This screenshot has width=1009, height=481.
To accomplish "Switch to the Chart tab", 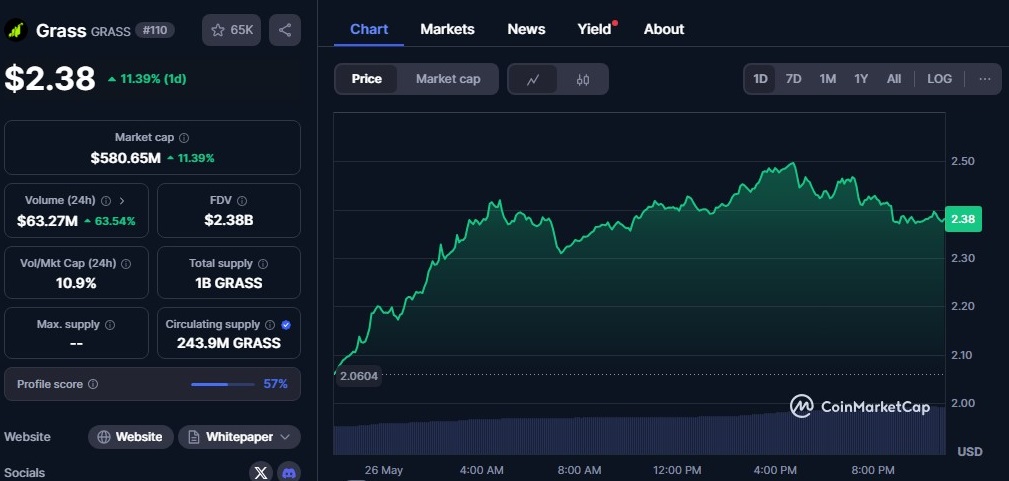I will point(369,30).
